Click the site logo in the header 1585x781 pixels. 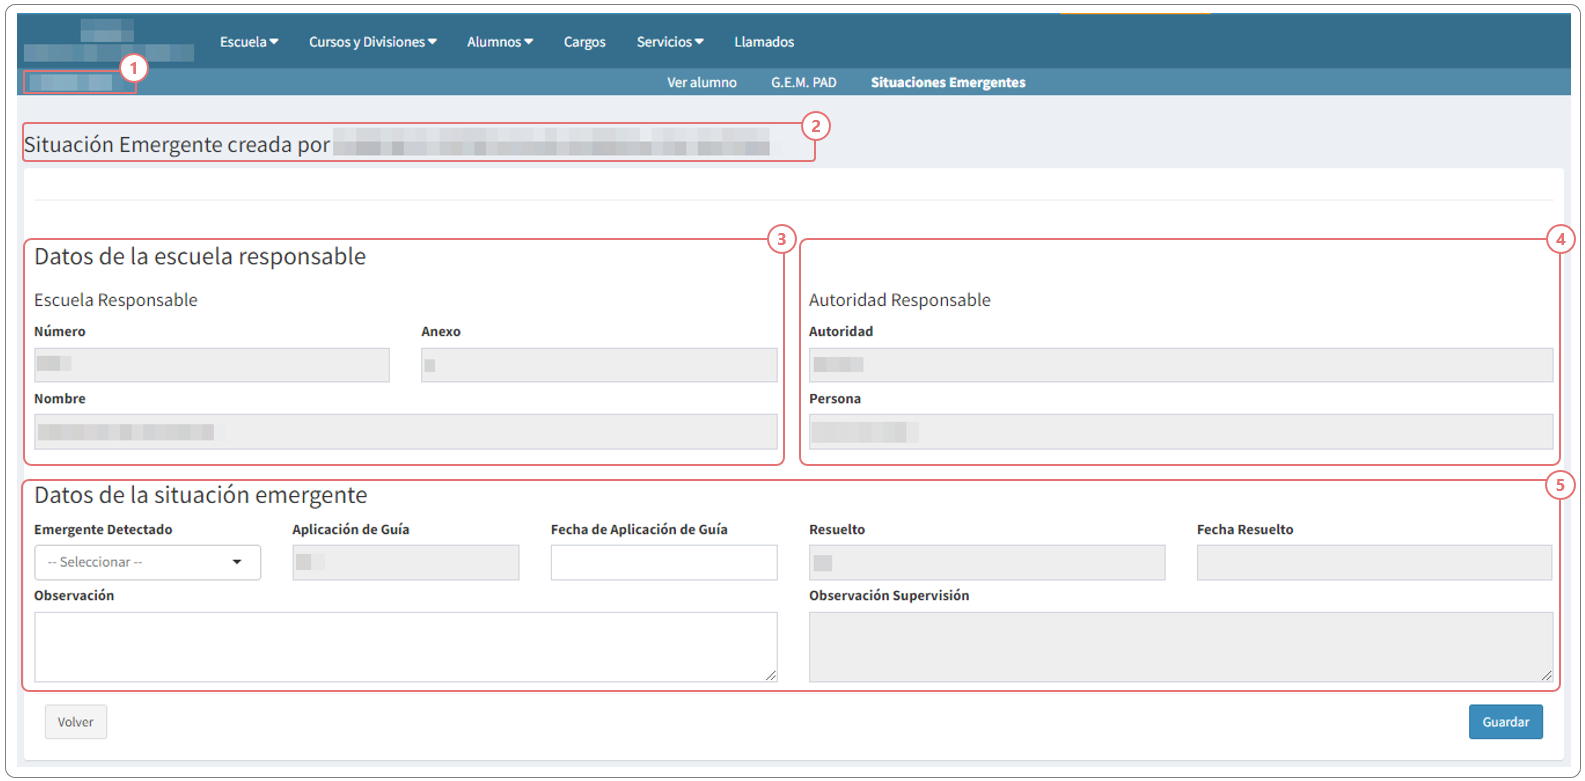click(108, 40)
